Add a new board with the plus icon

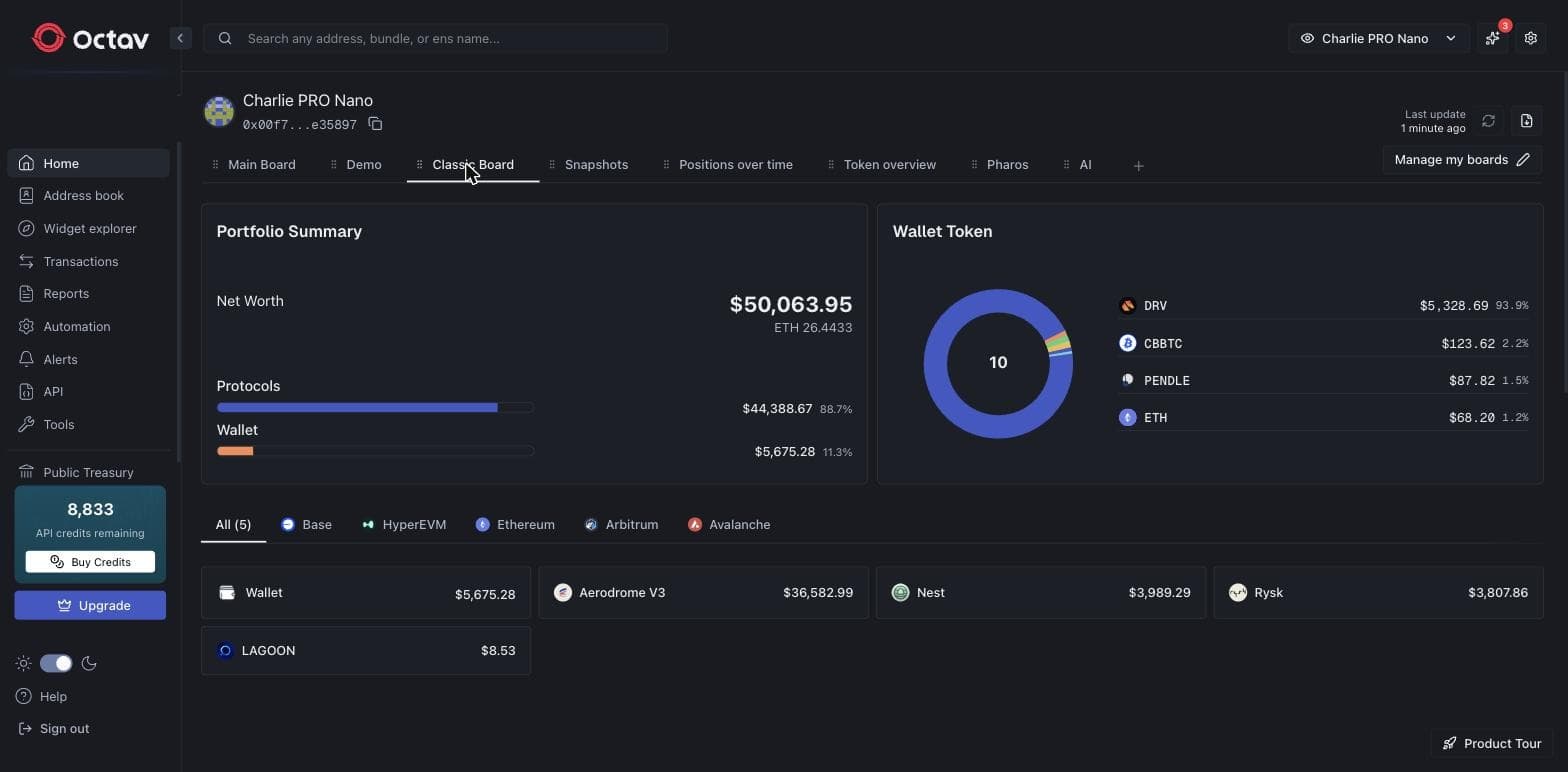coord(1138,166)
